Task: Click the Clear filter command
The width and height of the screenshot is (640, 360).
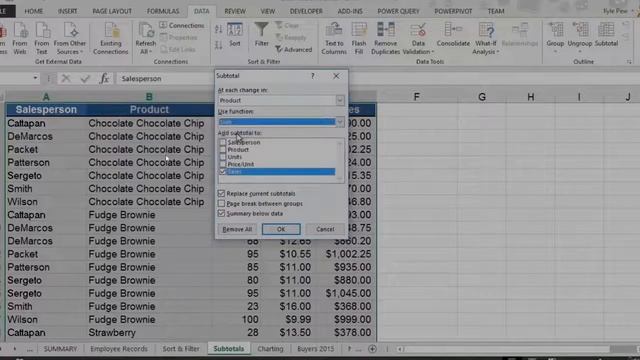Action: point(287,25)
